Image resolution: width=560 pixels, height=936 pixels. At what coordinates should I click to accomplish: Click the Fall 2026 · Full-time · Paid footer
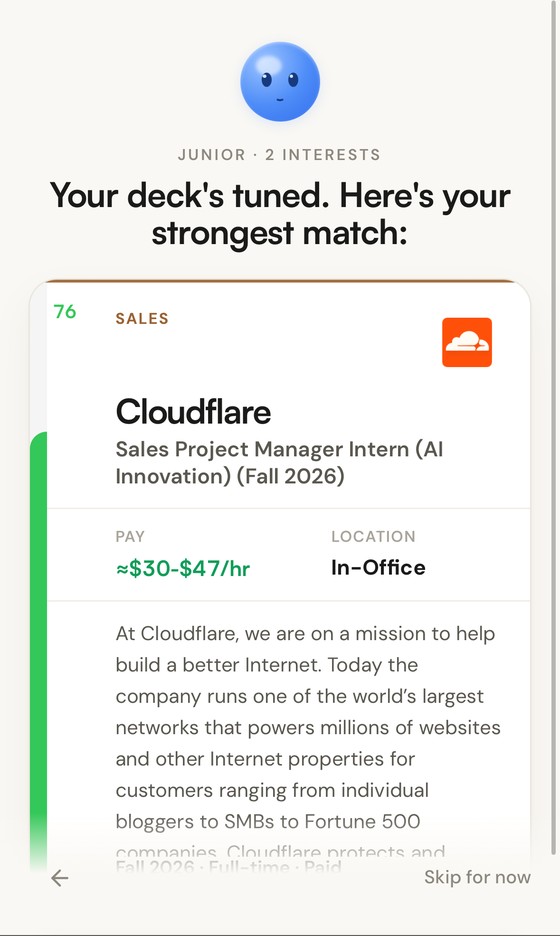click(229, 867)
